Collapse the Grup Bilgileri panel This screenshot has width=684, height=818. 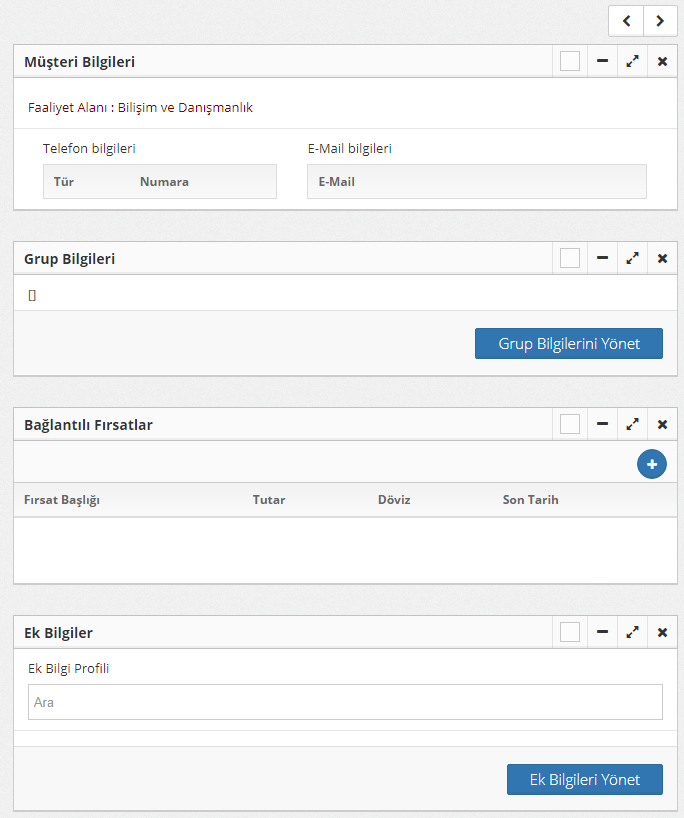[602, 258]
